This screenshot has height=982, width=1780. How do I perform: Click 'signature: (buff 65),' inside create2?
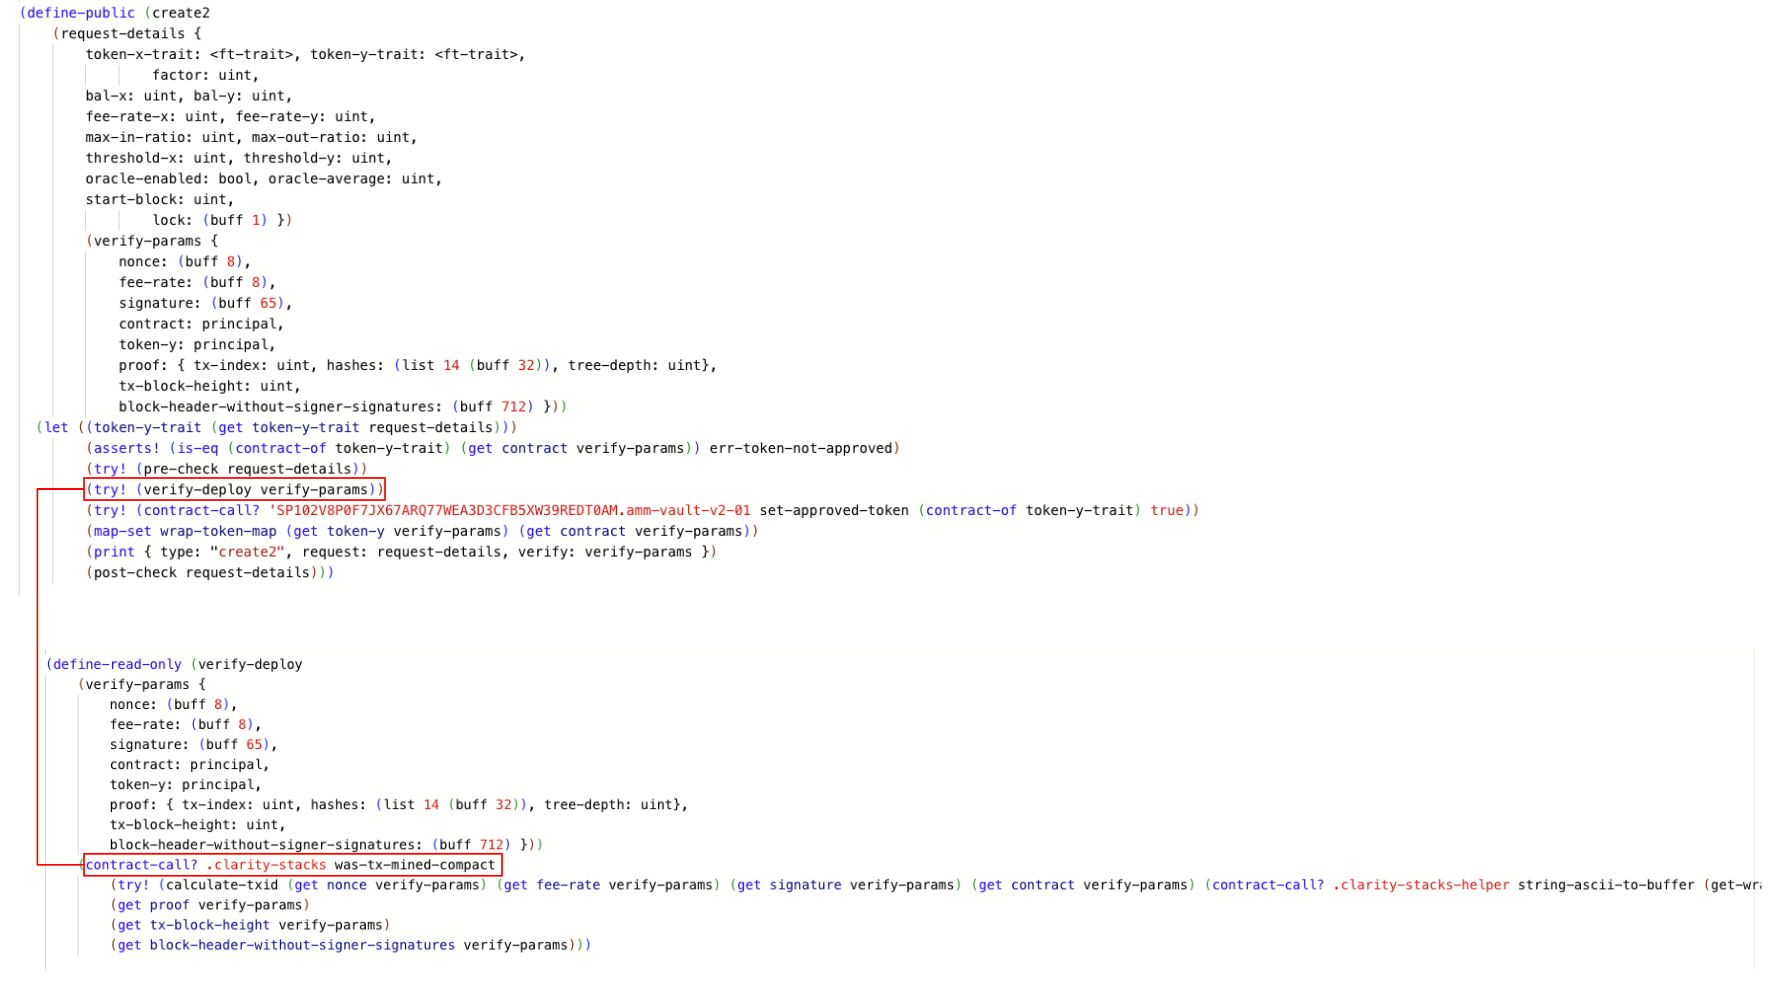pyautogui.click(x=205, y=303)
